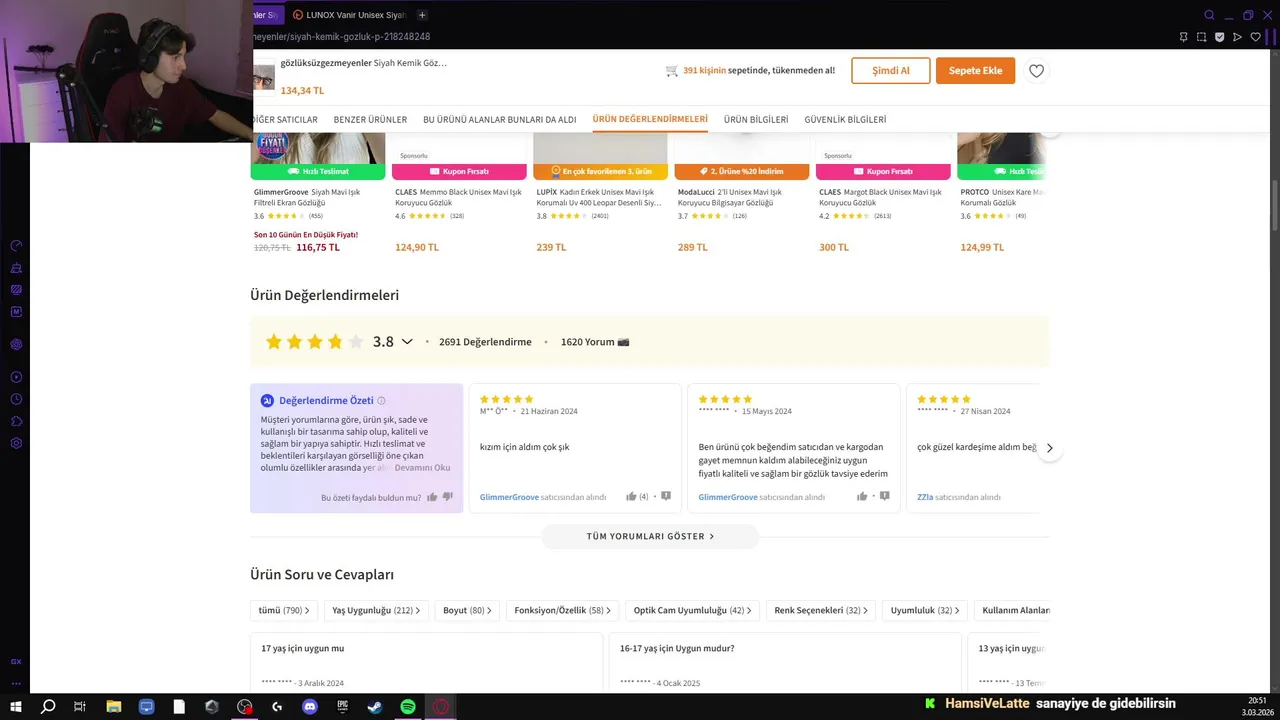Select 'tümü (790)' question filter

tap(284, 610)
